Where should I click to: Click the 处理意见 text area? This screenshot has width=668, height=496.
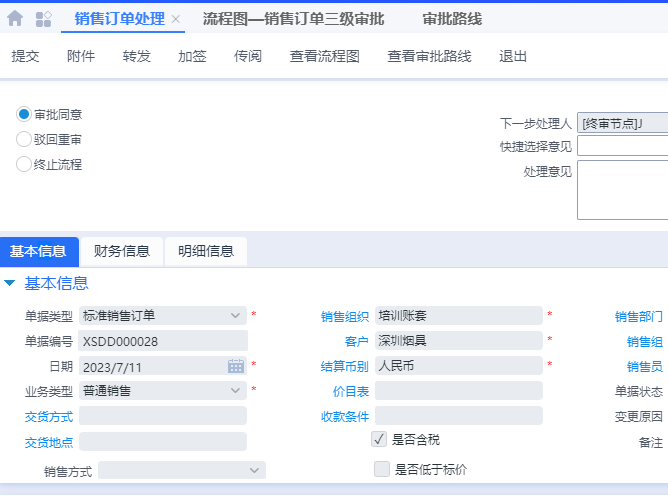click(x=622, y=189)
